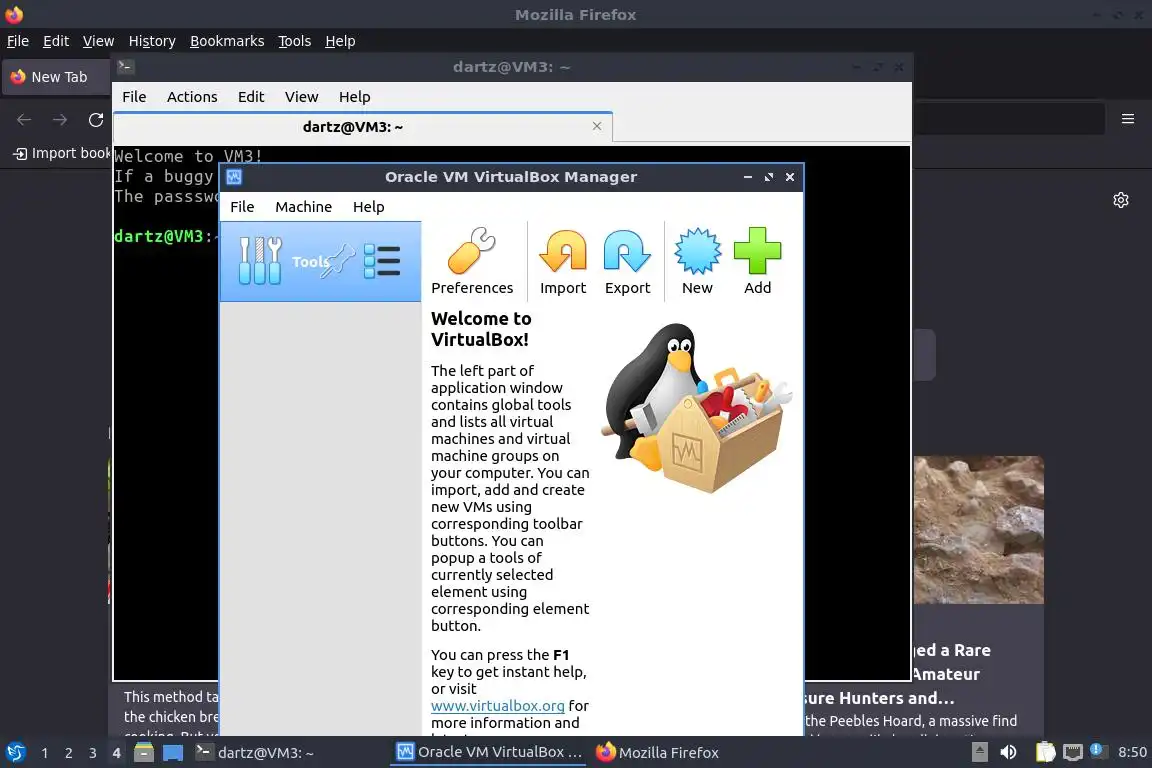The height and width of the screenshot is (768, 1152).
Task: Open the terminal window's View menu
Action: pyautogui.click(x=301, y=97)
